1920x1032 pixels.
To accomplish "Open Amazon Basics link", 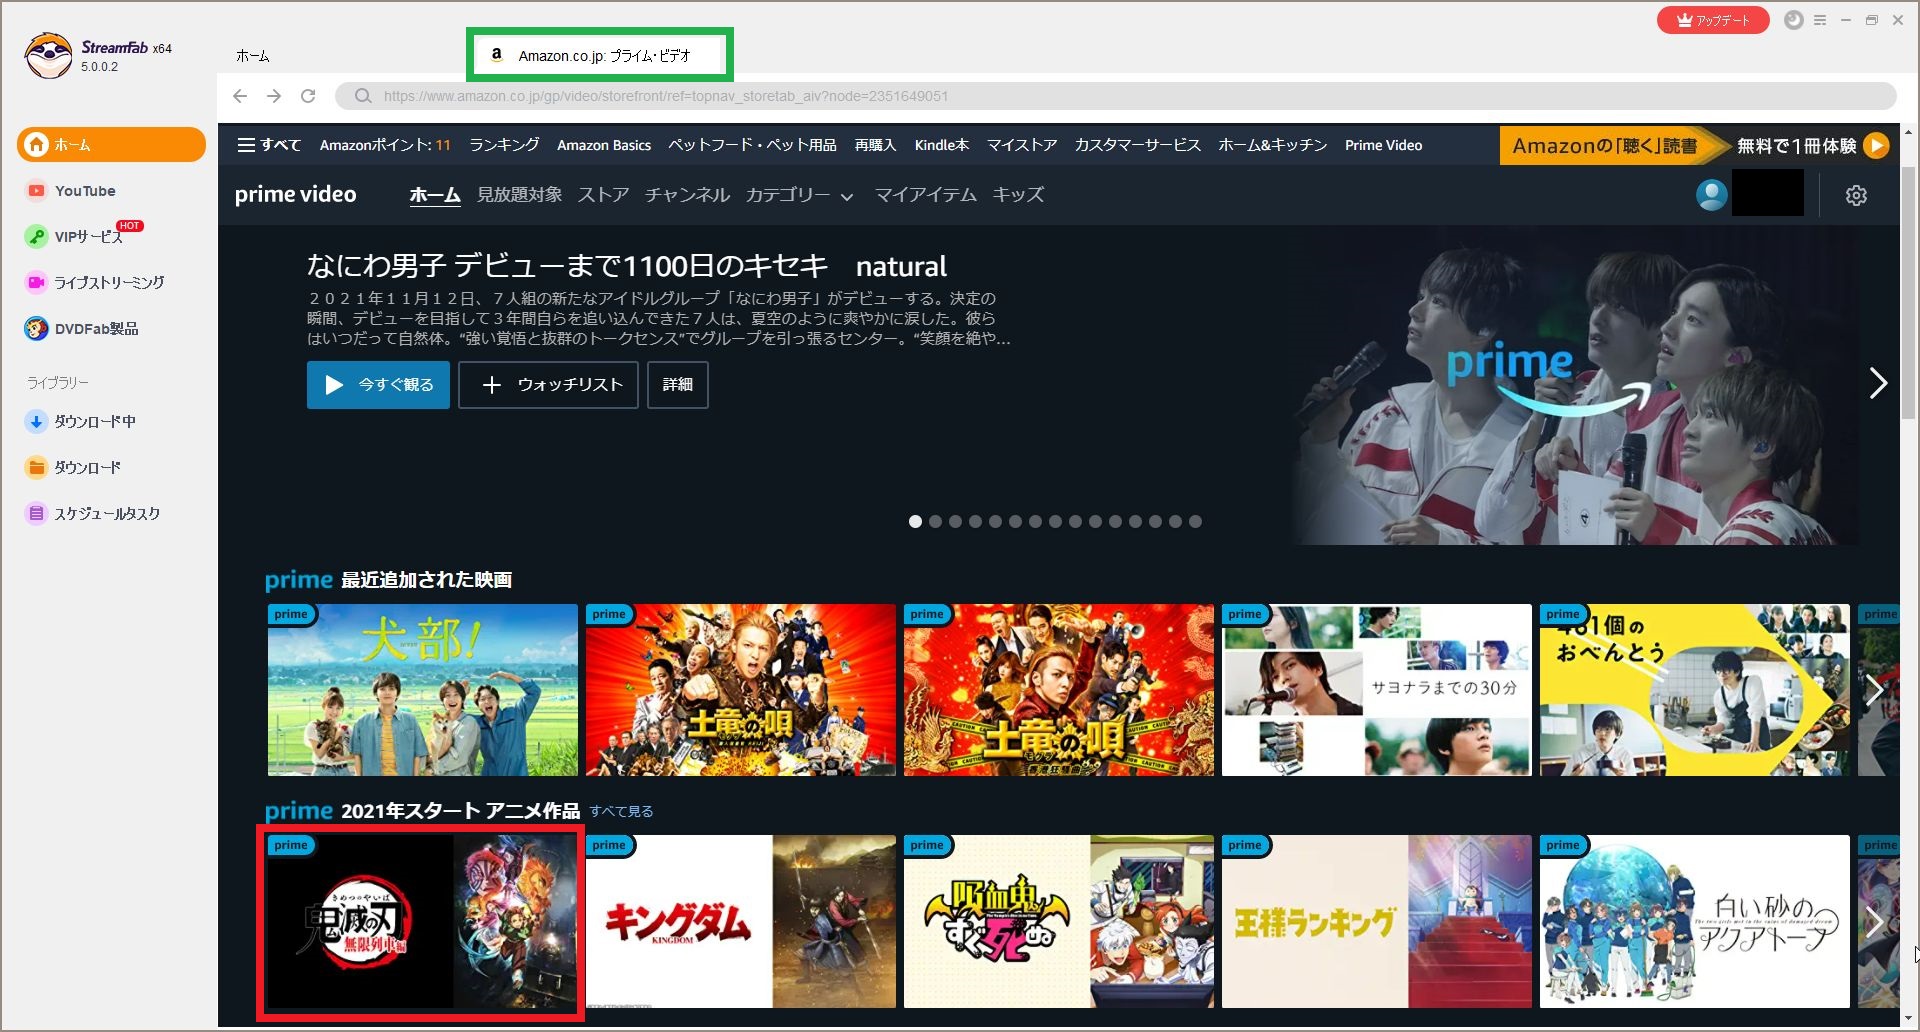I will coord(604,145).
